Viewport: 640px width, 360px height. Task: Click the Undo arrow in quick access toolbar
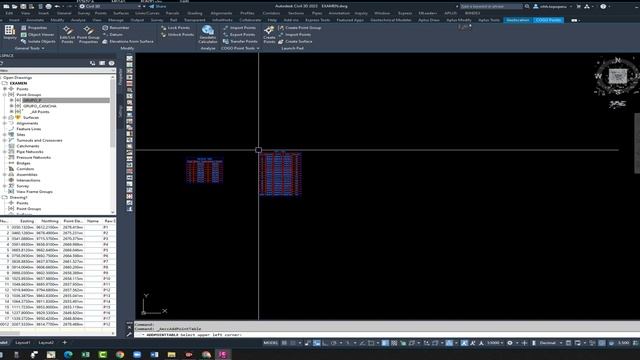click(x=57, y=7)
